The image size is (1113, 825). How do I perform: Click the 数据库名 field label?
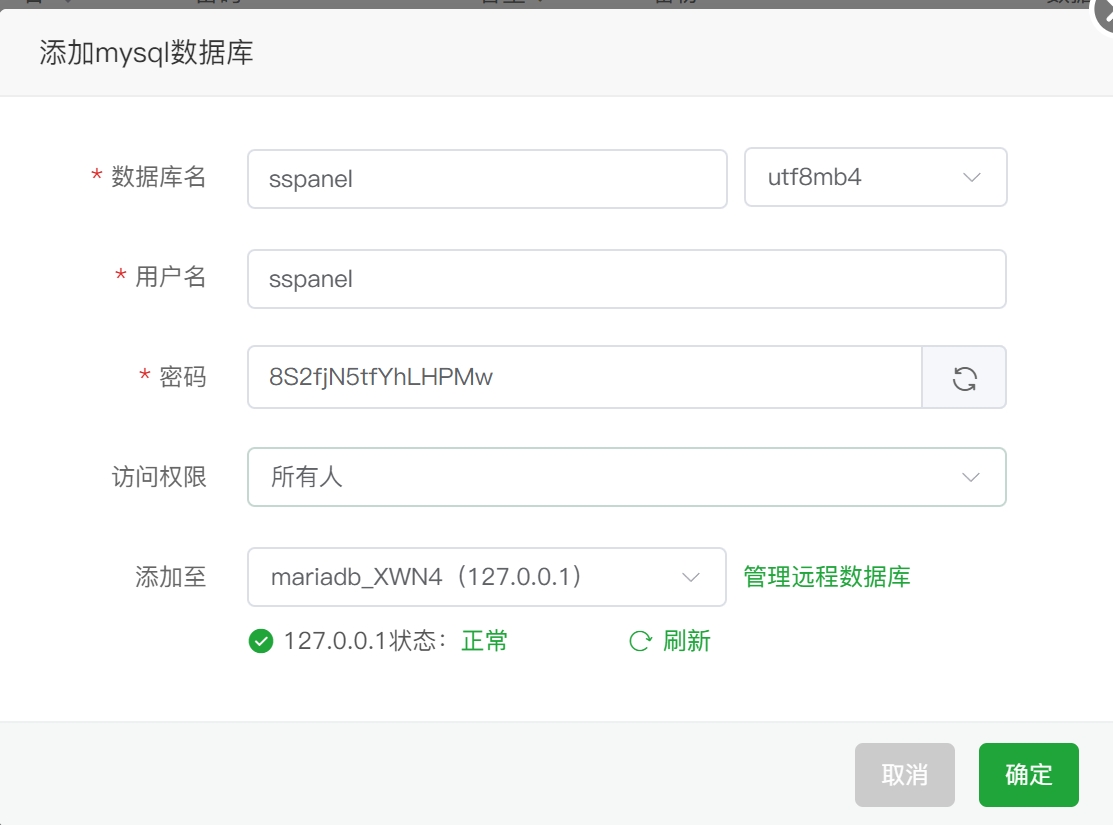[x=158, y=177]
